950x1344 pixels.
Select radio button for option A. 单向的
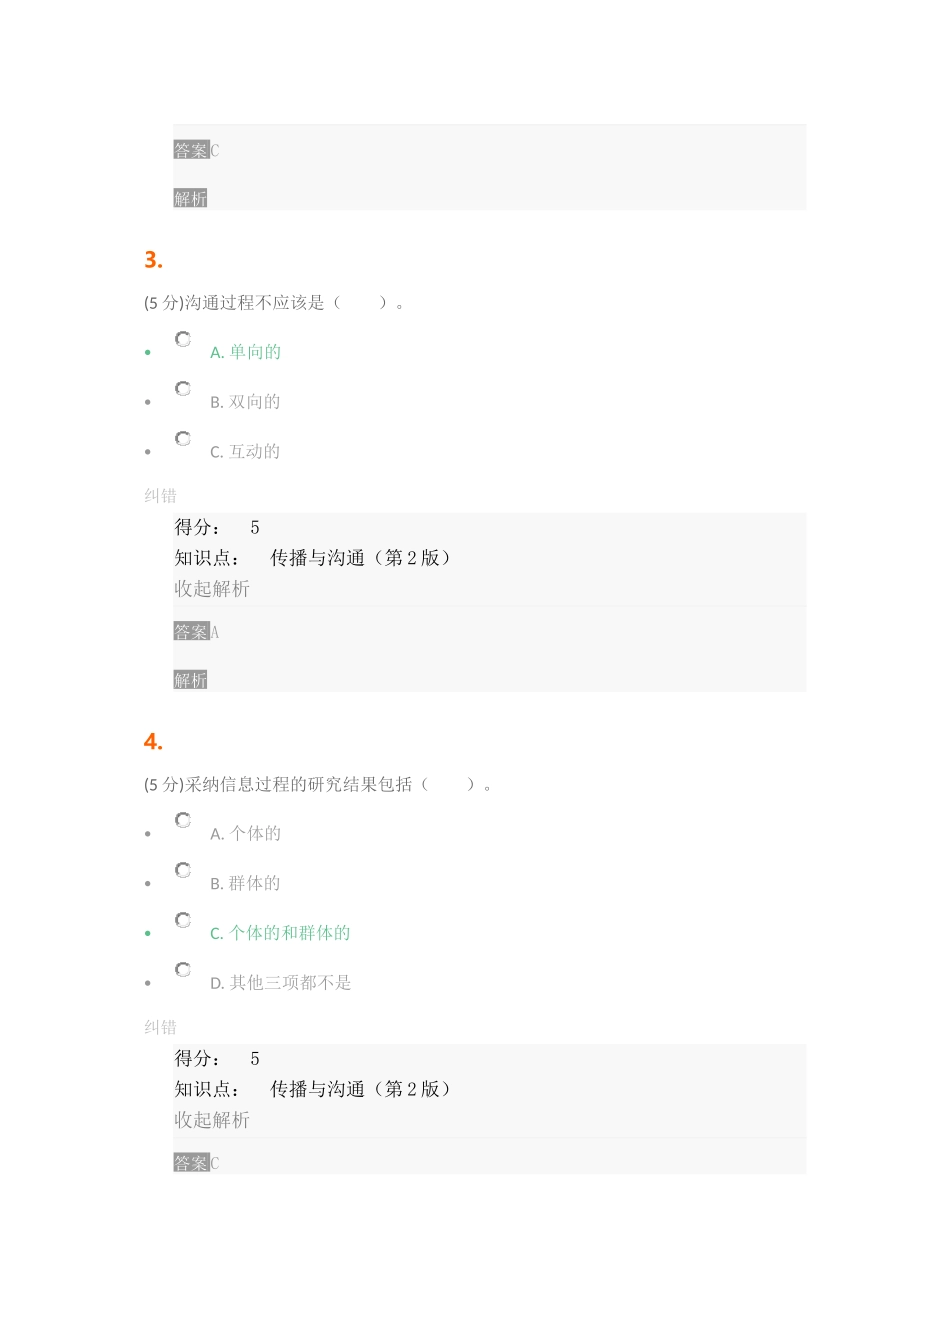(x=183, y=340)
